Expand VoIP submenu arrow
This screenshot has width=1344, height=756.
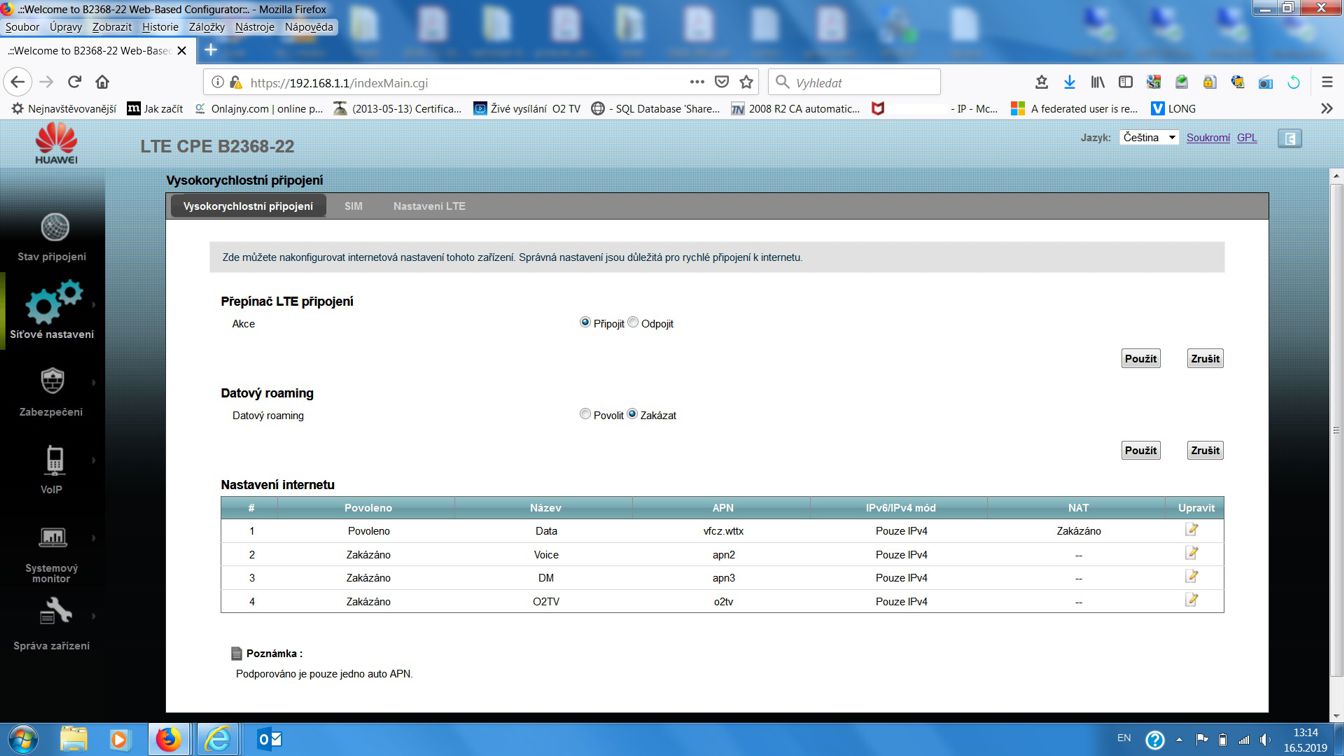[x=94, y=460]
